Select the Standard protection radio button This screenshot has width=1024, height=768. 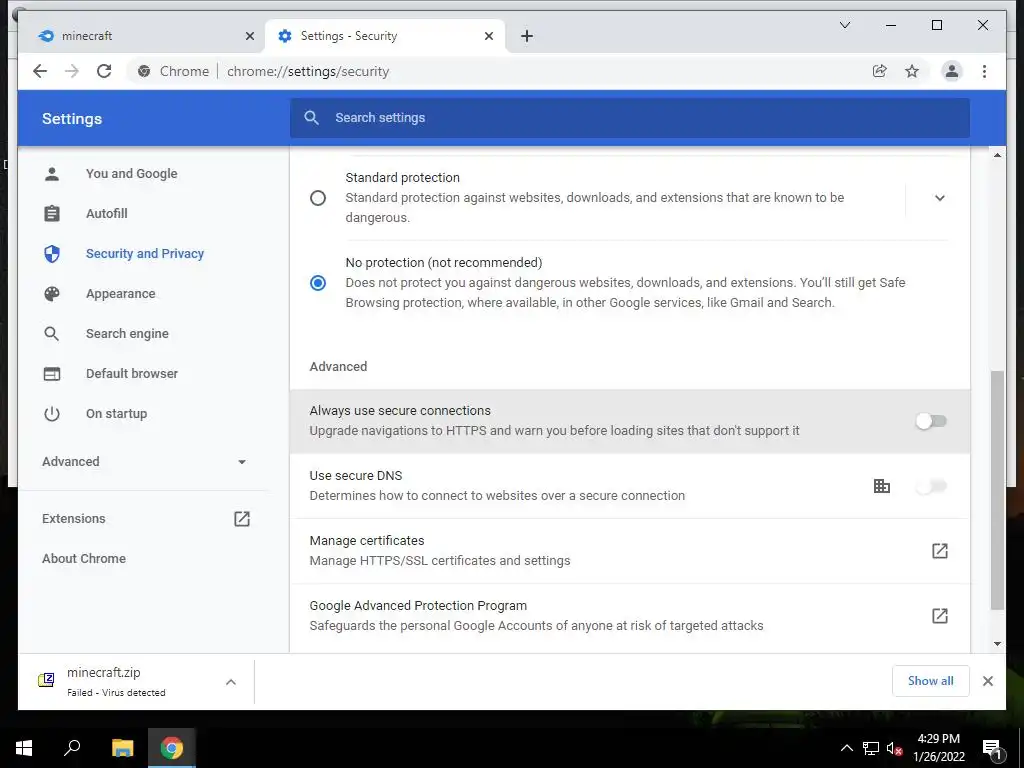coord(318,198)
